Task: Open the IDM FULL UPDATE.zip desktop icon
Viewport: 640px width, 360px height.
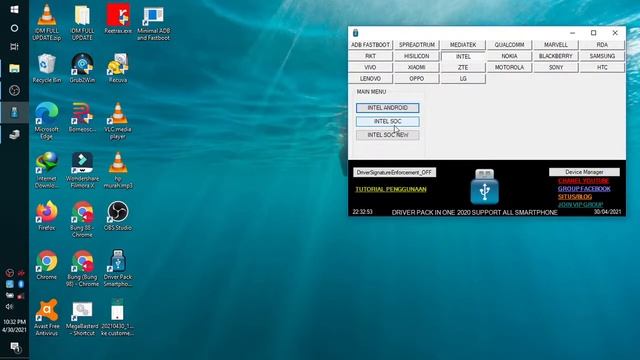Action: pos(47,21)
